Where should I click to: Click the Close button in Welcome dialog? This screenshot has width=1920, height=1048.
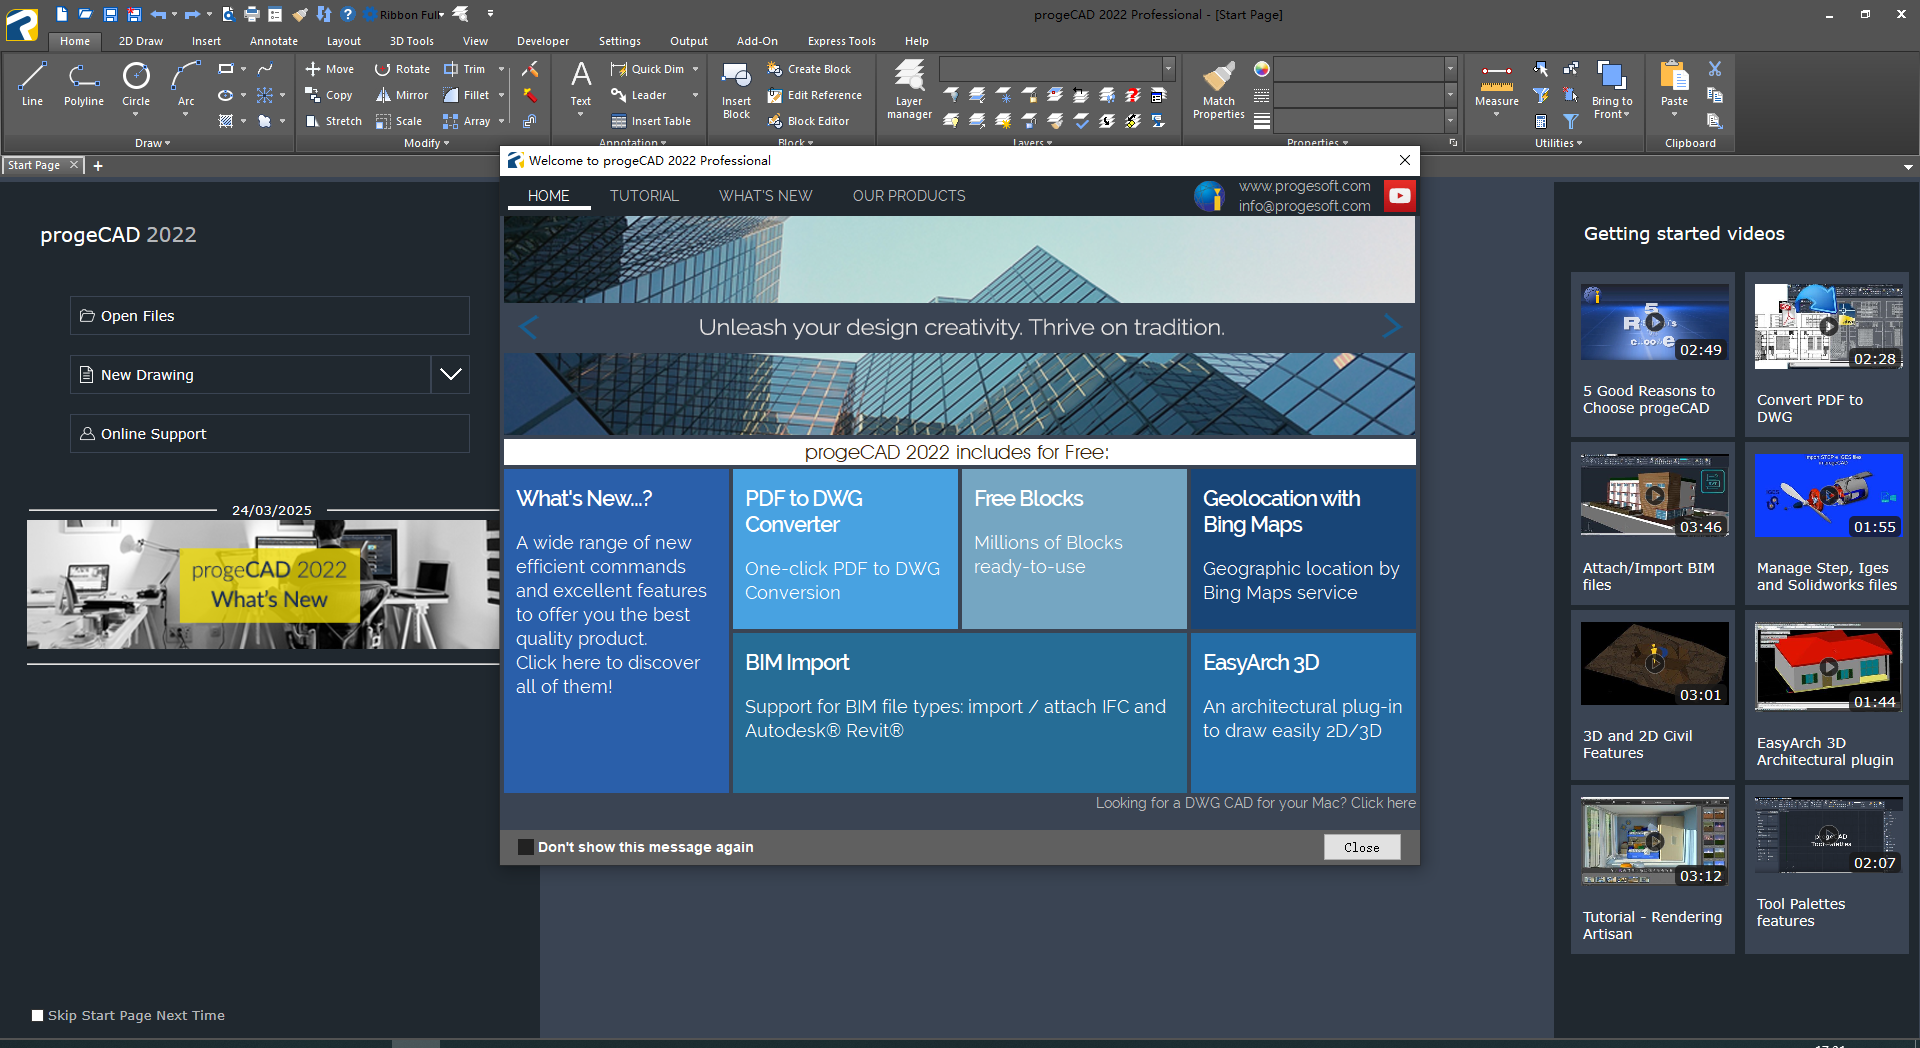point(1362,847)
